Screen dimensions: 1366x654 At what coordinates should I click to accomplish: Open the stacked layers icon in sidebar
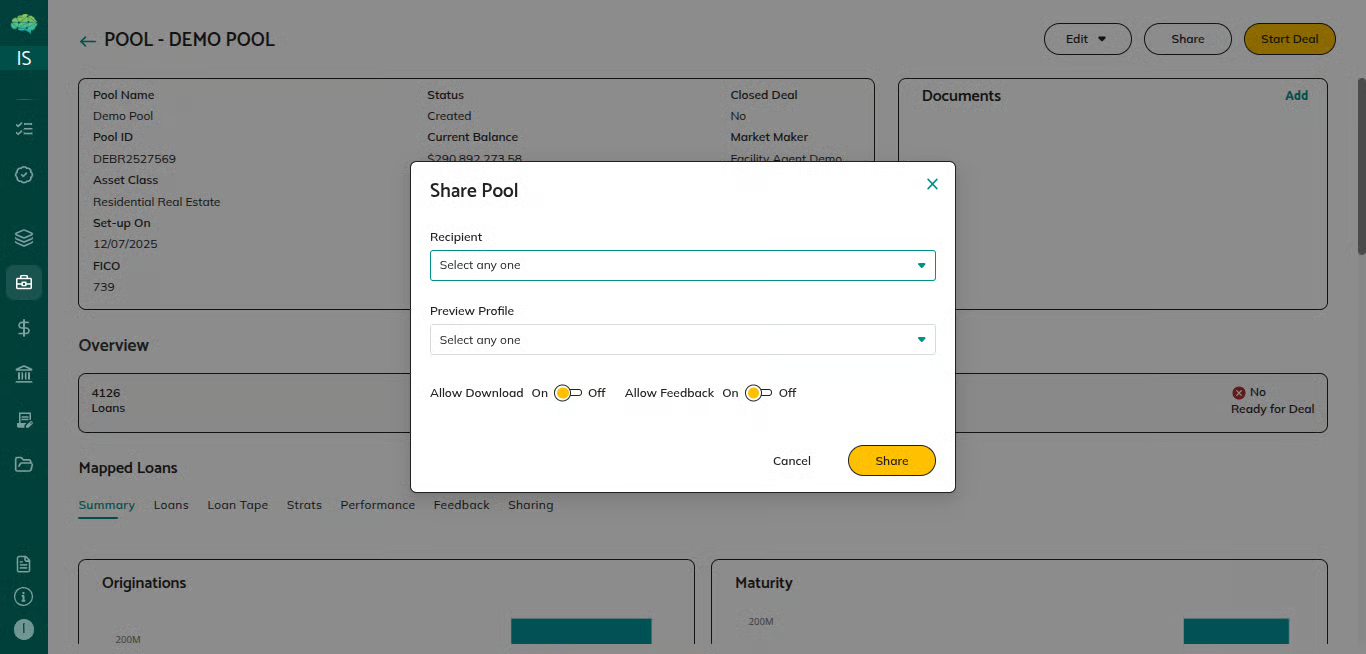[24, 238]
